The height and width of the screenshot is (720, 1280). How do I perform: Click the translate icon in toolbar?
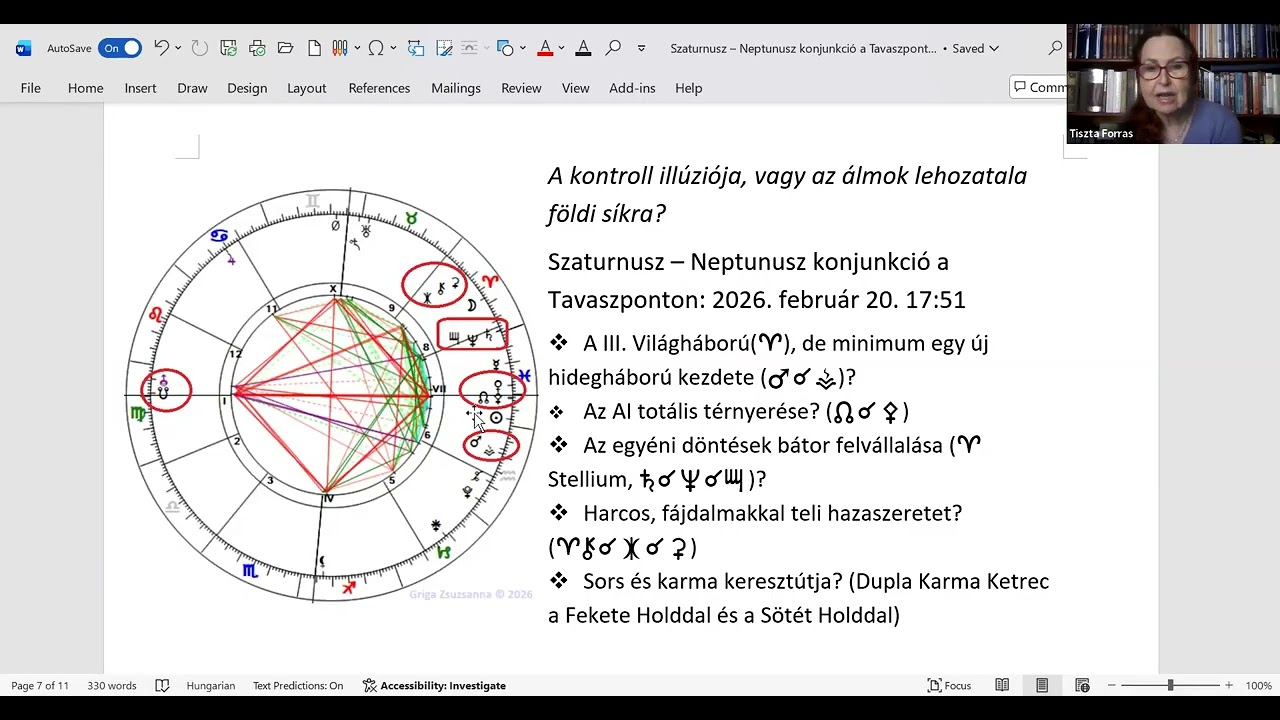coord(416,48)
